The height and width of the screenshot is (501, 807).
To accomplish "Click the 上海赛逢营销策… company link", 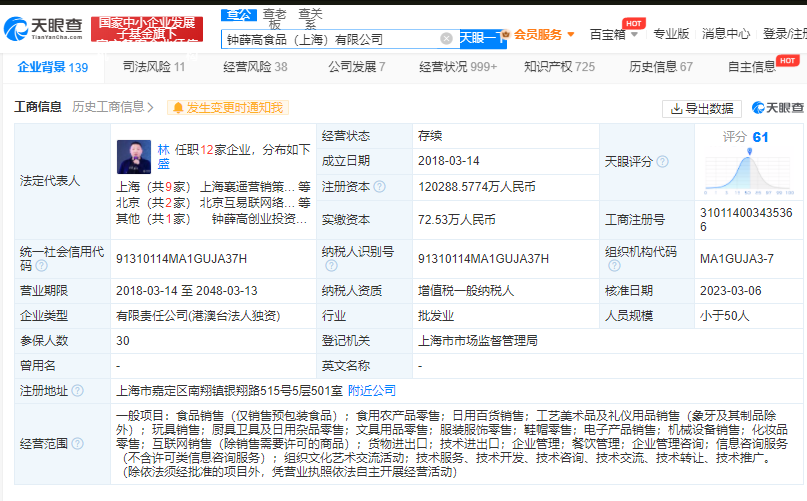I will (247, 186).
